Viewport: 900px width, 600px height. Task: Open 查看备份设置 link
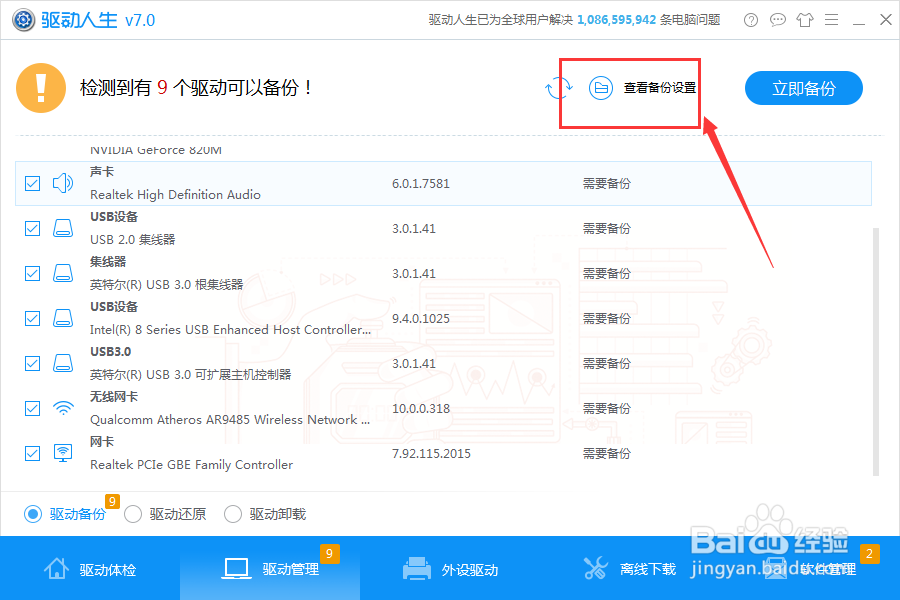tap(660, 88)
